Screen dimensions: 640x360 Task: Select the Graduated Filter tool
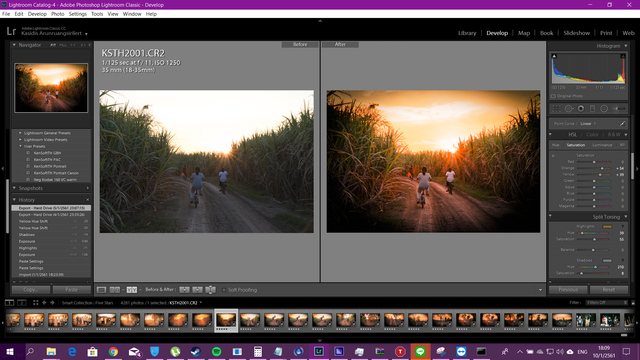(x=592, y=109)
